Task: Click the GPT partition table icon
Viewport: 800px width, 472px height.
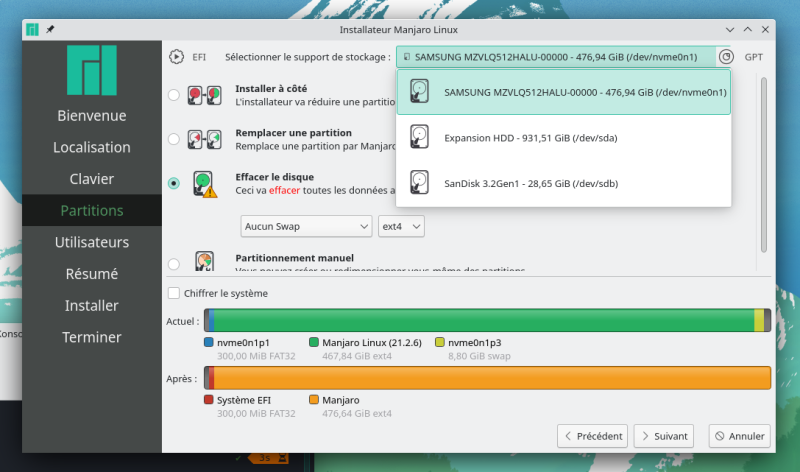Action: [726, 57]
